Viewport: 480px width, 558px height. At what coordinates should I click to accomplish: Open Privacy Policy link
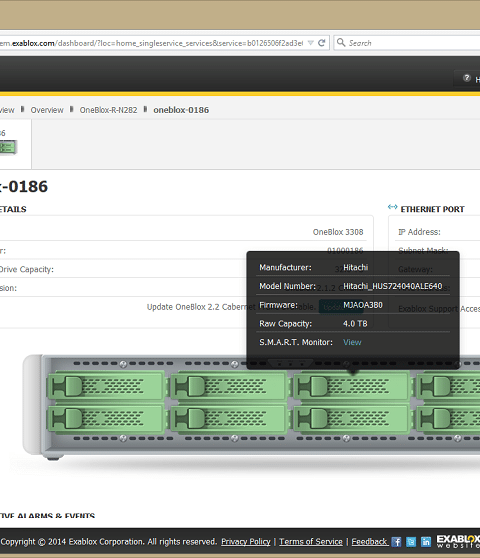pos(246,542)
